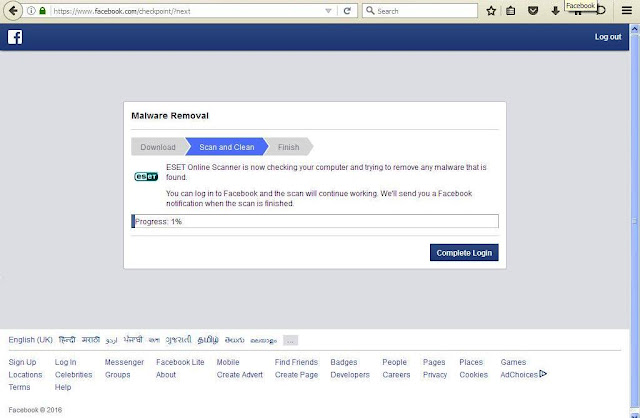Switch language to Punjabi
The height and width of the screenshot is (418, 640).
(133, 340)
